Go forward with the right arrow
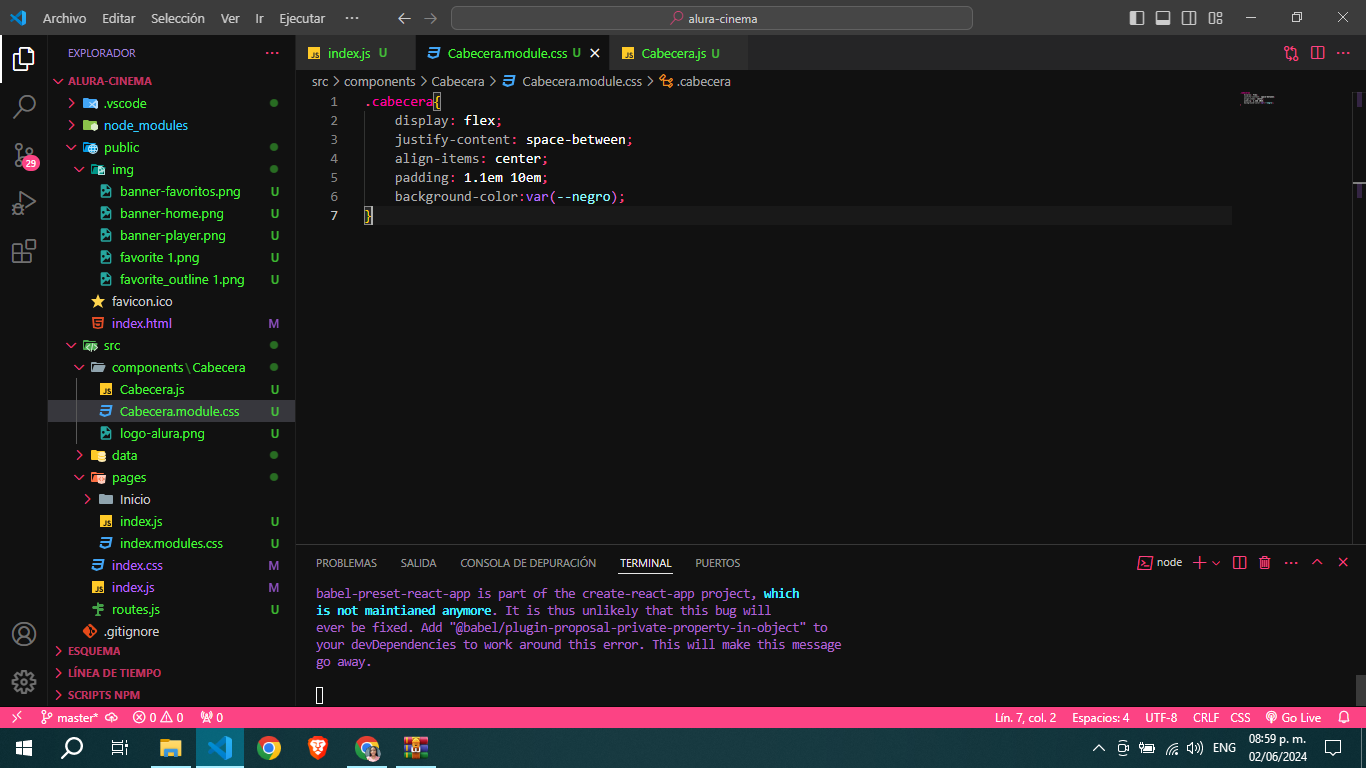The height and width of the screenshot is (768, 1366). (431, 19)
